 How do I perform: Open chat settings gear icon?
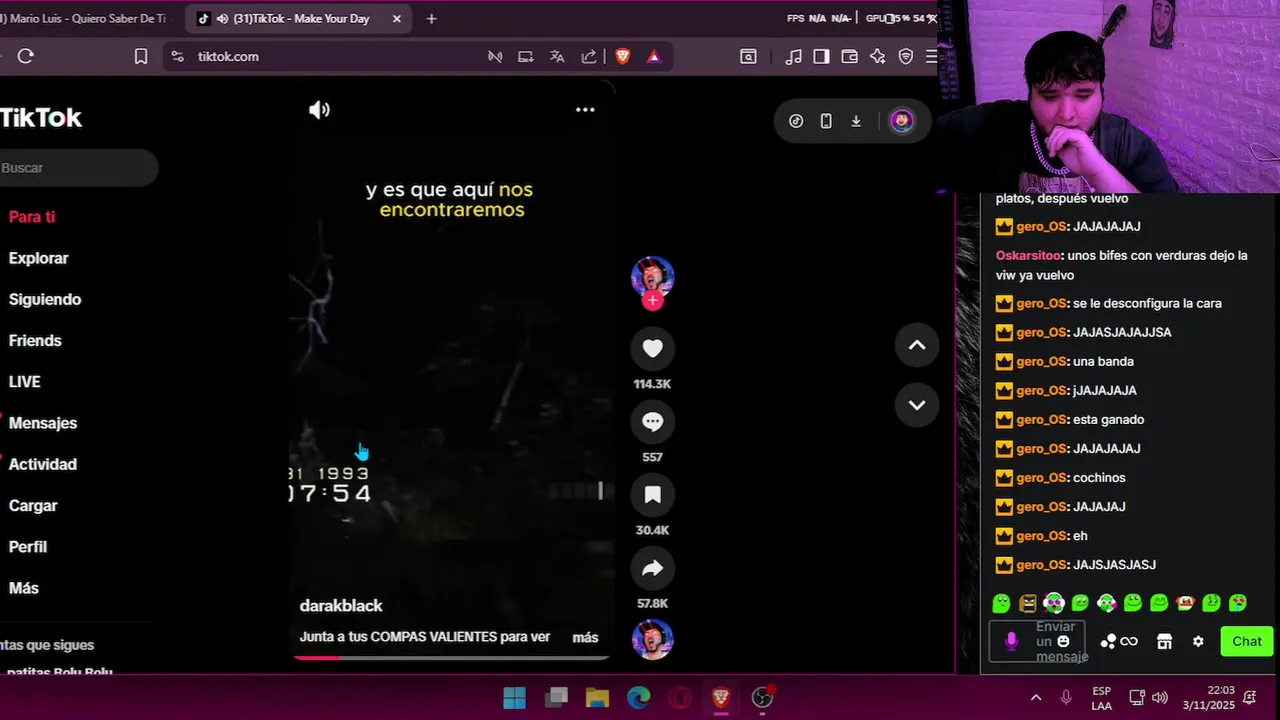coord(1198,642)
